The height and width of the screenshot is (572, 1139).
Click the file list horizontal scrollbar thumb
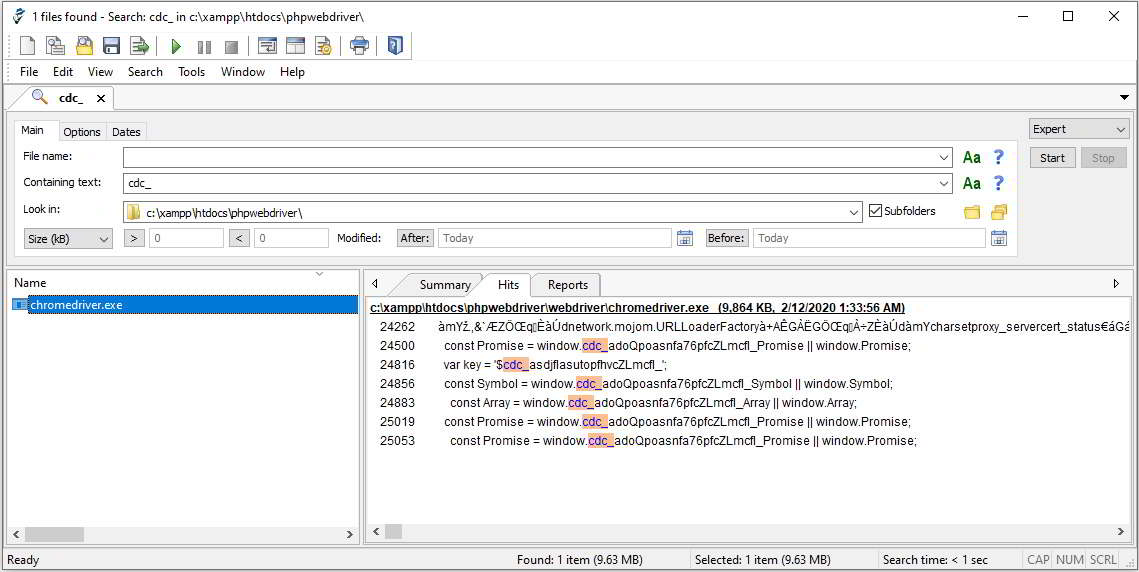pyautogui.click(x=54, y=534)
